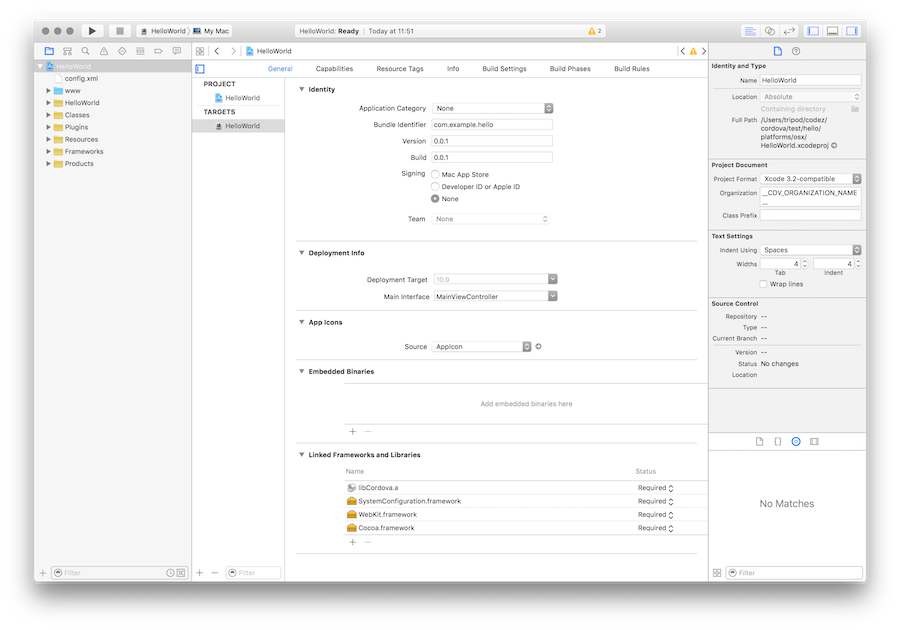This screenshot has width=900, height=630.
Task: Click the add linked framework plus button
Action: 352,541
